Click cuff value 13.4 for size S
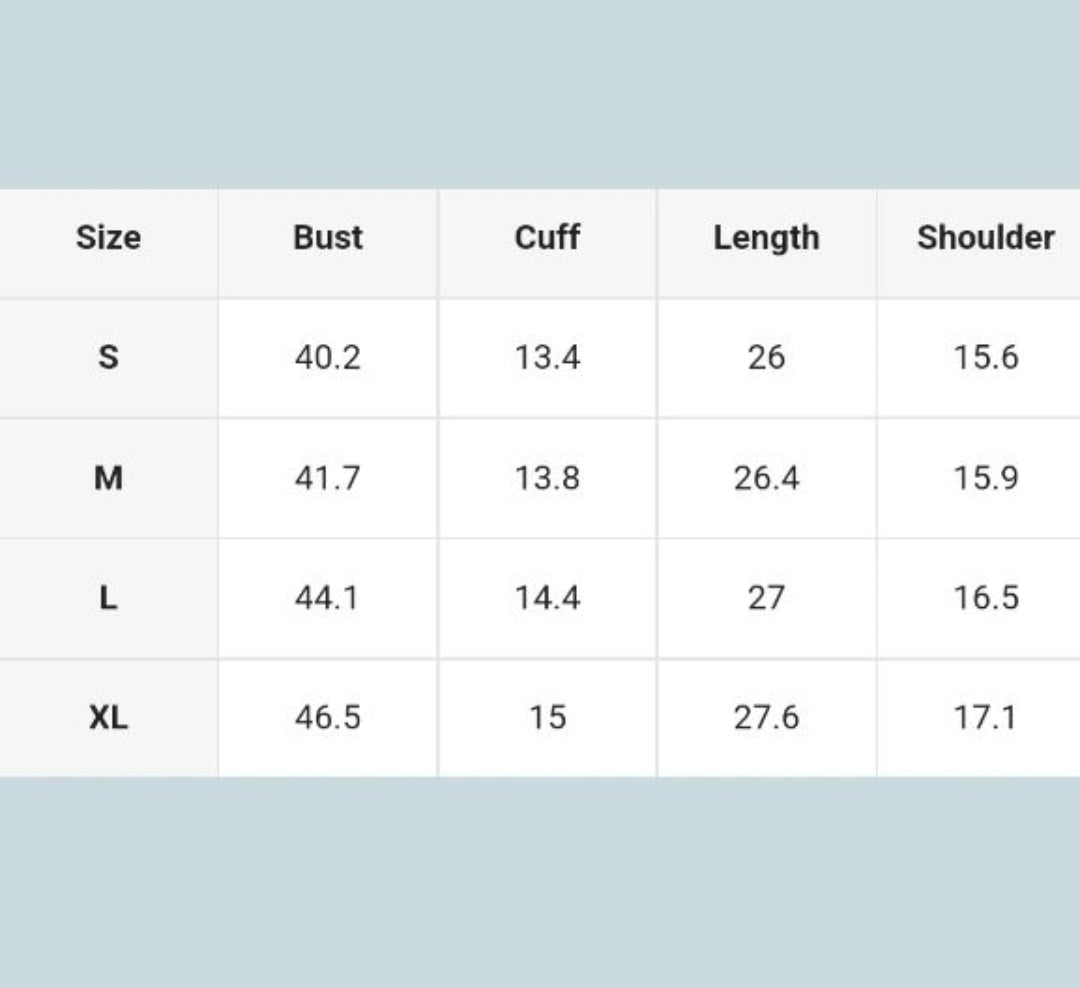Image resolution: width=1080 pixels, height=988 pixels. (x=547, y=357)
